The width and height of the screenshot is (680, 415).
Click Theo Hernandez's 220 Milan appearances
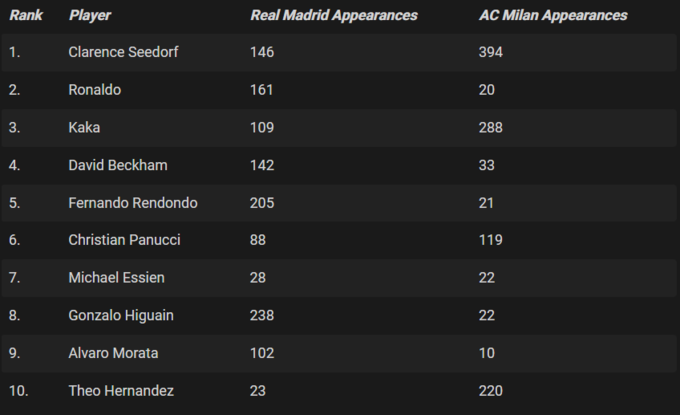coord(491,391)
